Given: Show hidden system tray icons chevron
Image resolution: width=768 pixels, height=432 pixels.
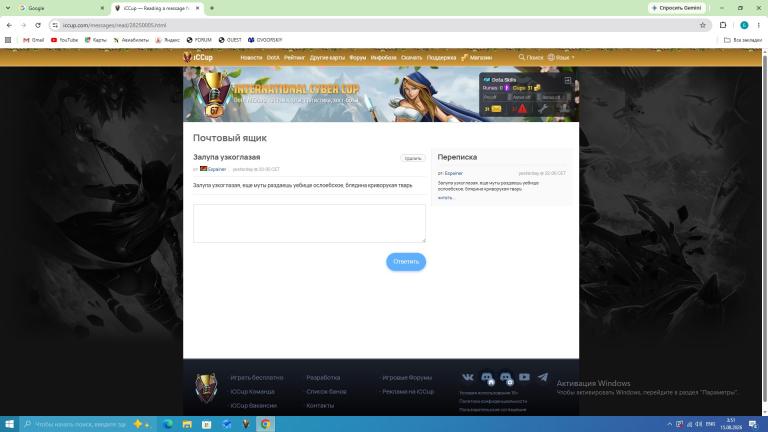Looking at the screenshot, I should (669, 424).
